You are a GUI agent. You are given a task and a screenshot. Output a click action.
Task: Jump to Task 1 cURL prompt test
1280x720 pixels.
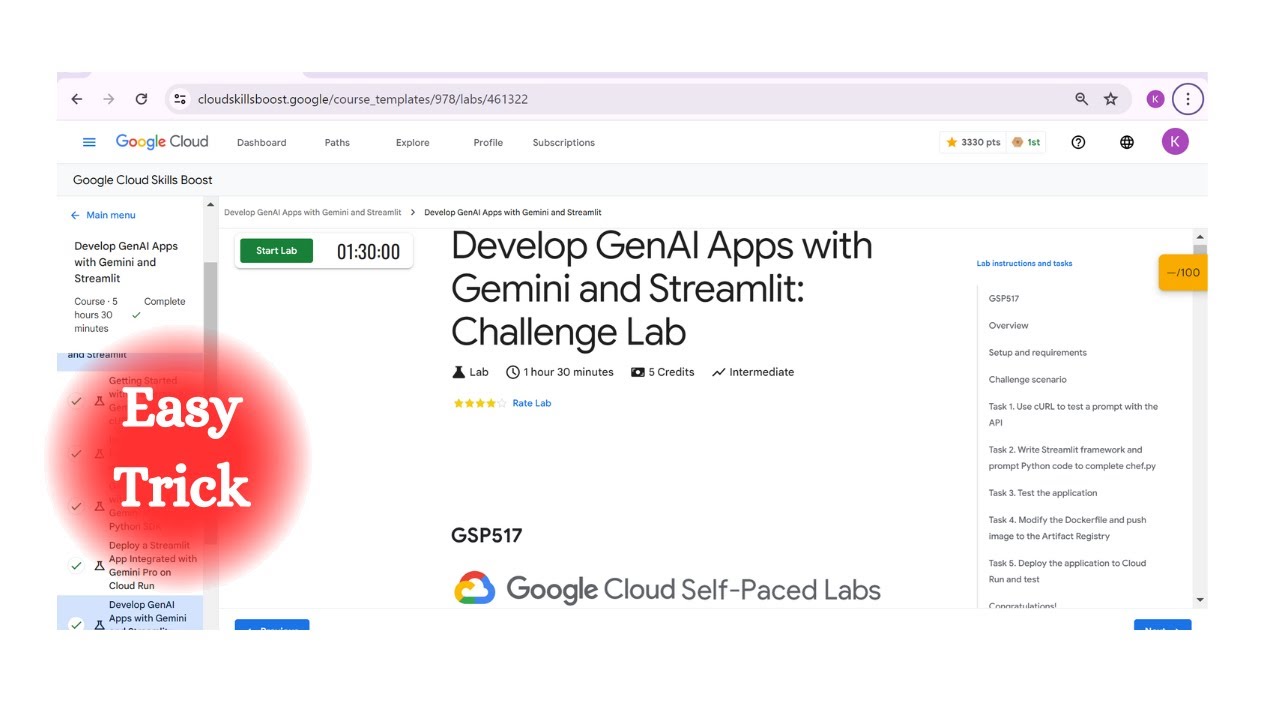(1073, 414)
